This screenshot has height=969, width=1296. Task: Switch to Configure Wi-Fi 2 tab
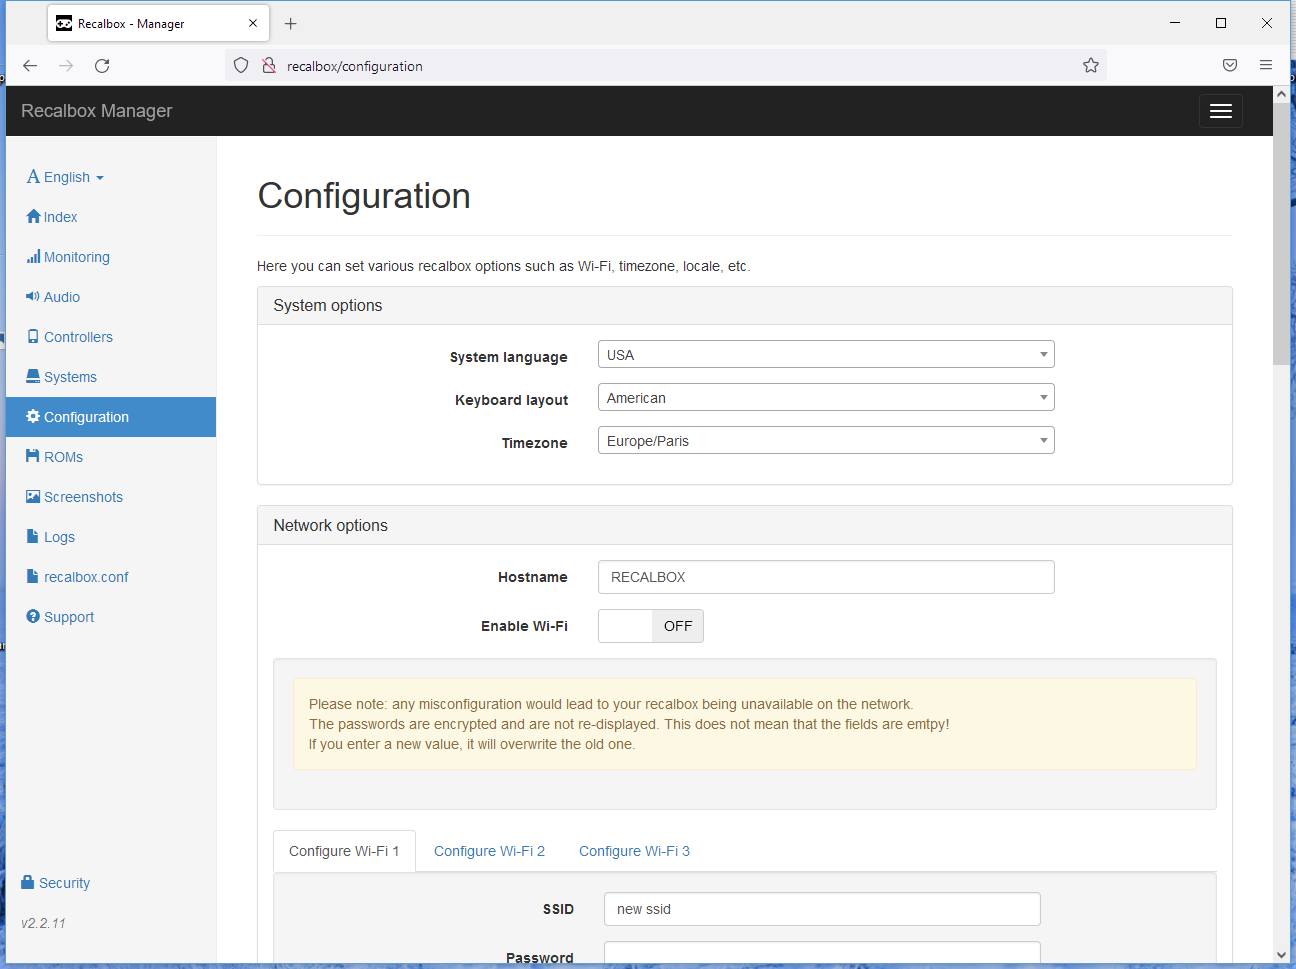tap(489, 851)
